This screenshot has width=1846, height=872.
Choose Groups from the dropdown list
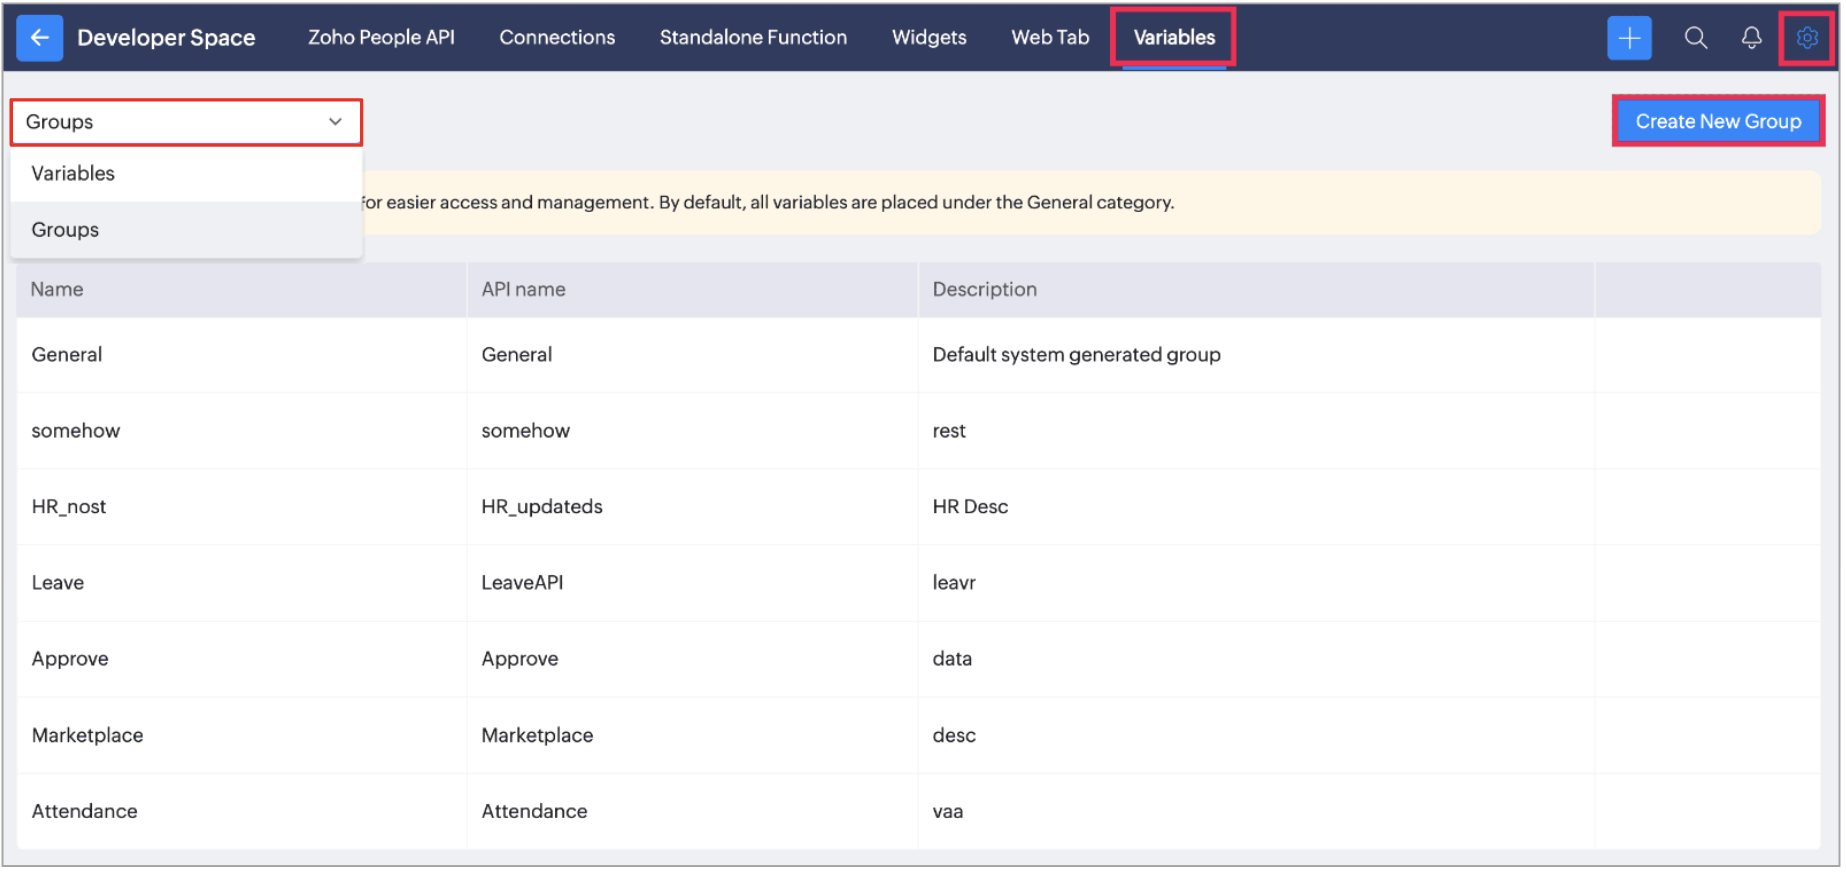point(65,230)
